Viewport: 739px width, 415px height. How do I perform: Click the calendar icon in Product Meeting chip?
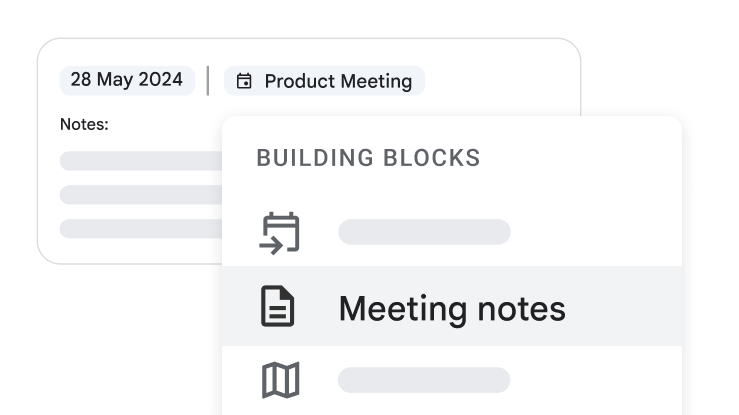coord(243,81)
